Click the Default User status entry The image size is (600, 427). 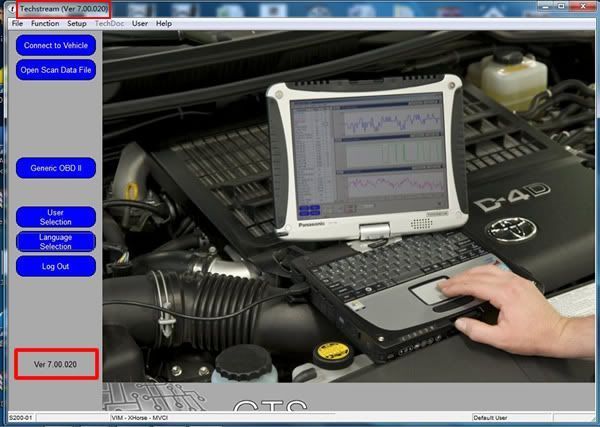click(x=490, y=418)
